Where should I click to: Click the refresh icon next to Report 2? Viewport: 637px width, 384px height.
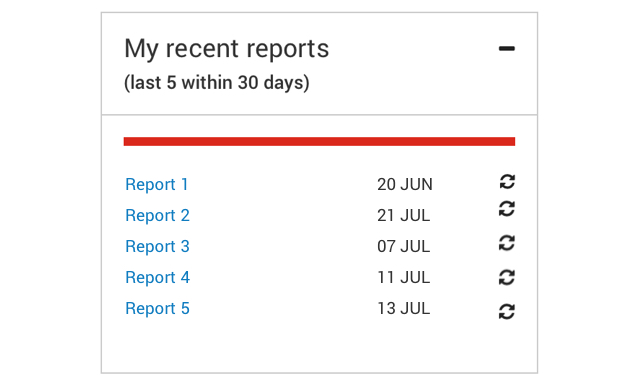pyautogui.click(x=507, y=209)
